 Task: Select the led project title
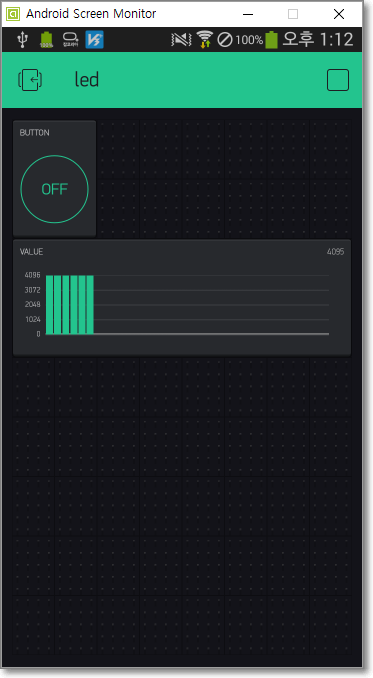point(87,80)
